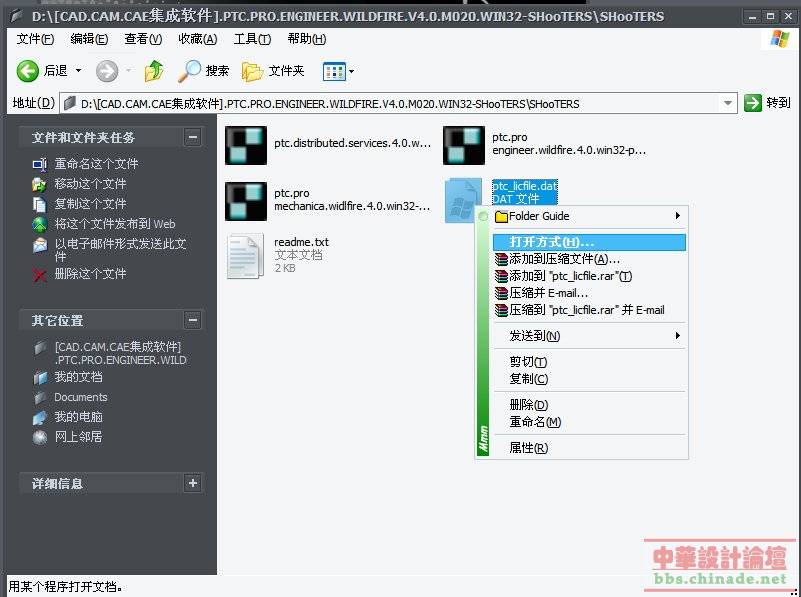Click the 复制这个文件 task link
Image resolution: width=801 pixels, height=597 pixels.
90,204
